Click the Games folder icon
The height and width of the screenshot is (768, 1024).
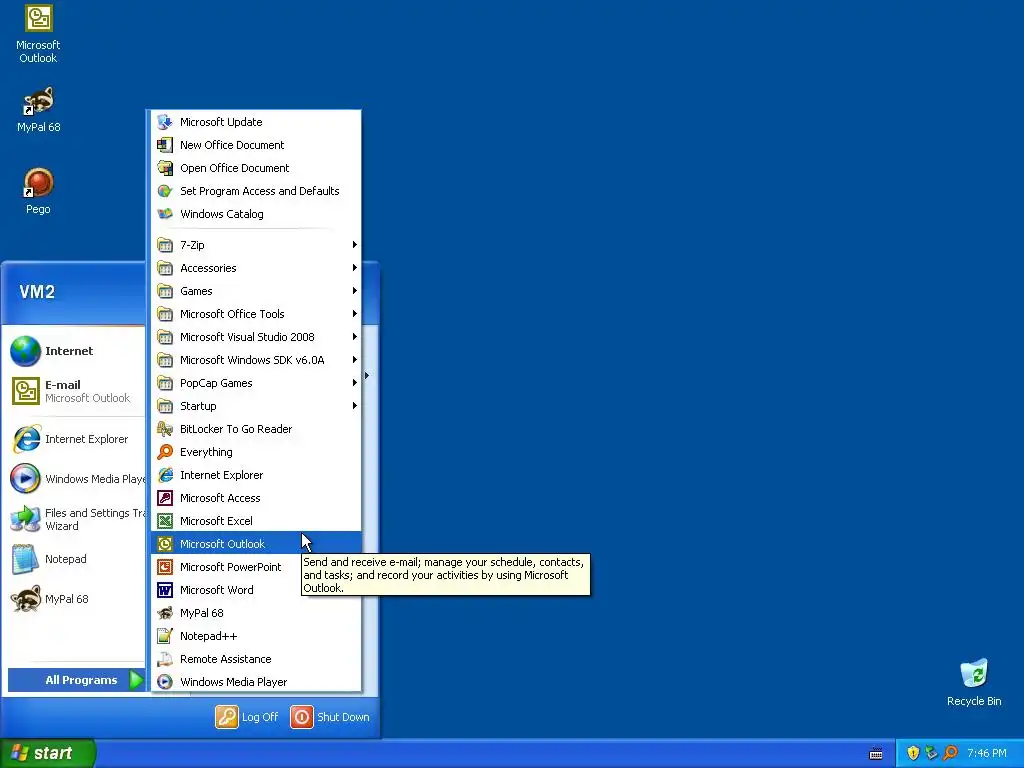[165, 291]
